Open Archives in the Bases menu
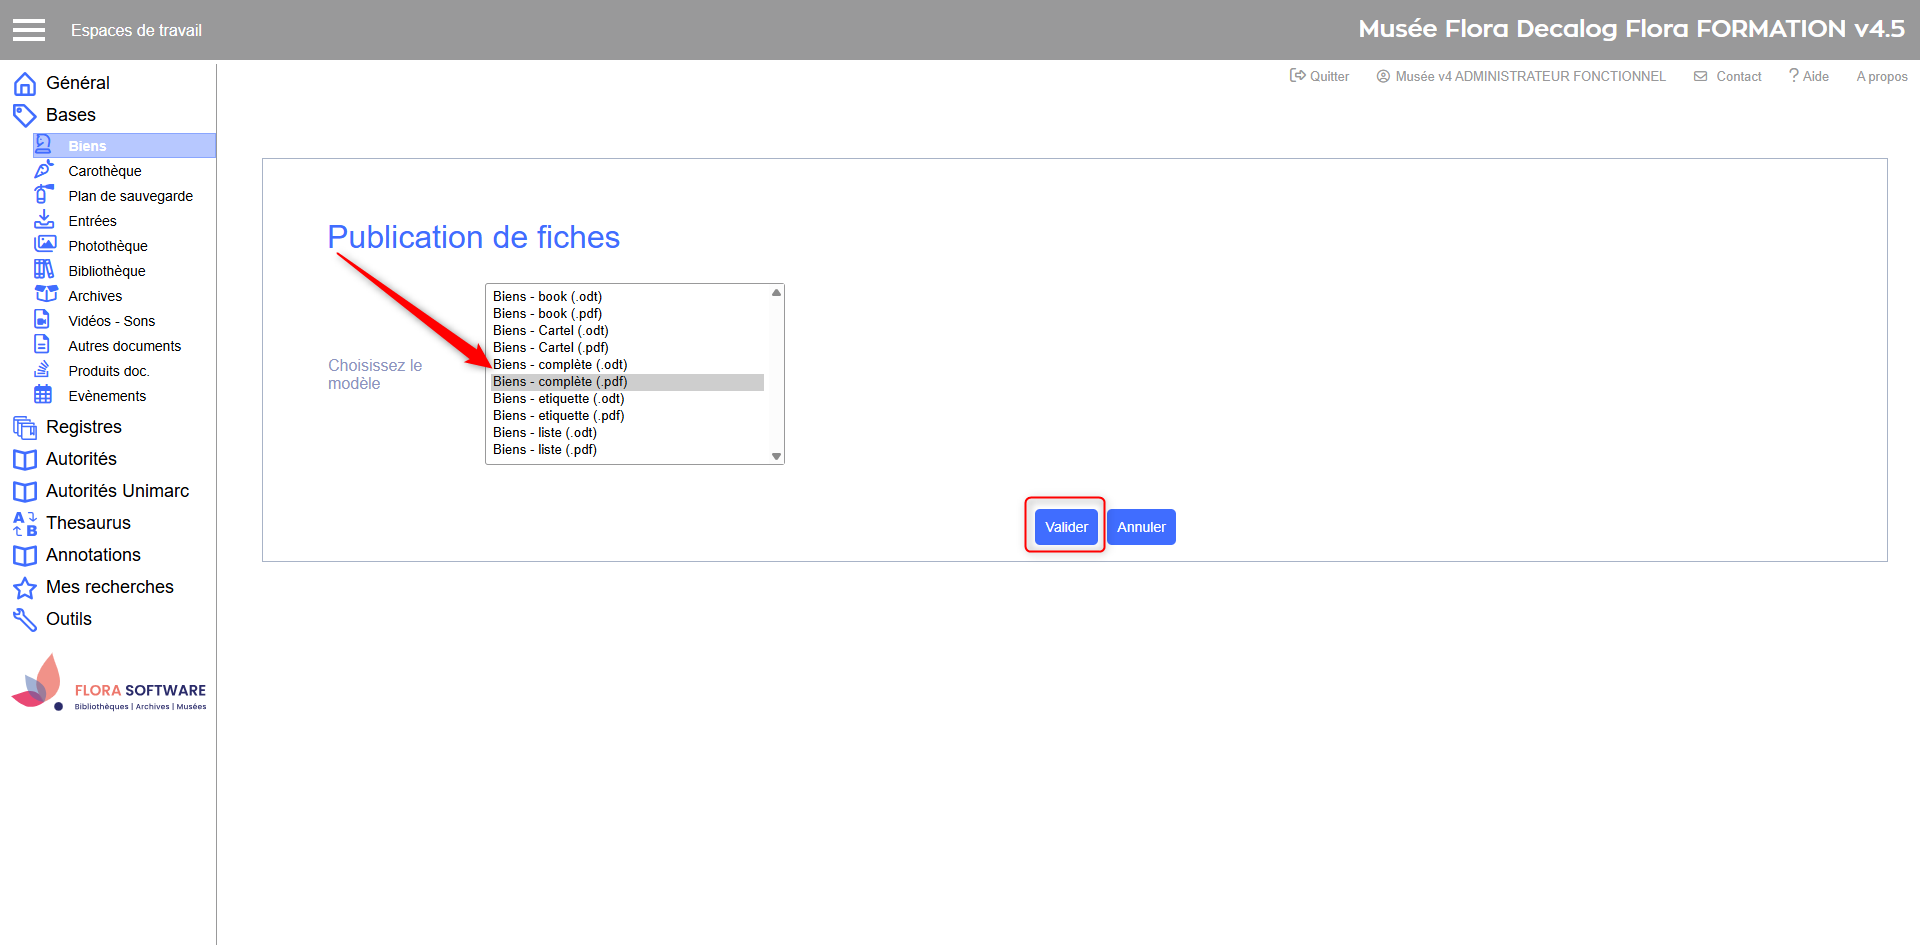 coord(95,296)
